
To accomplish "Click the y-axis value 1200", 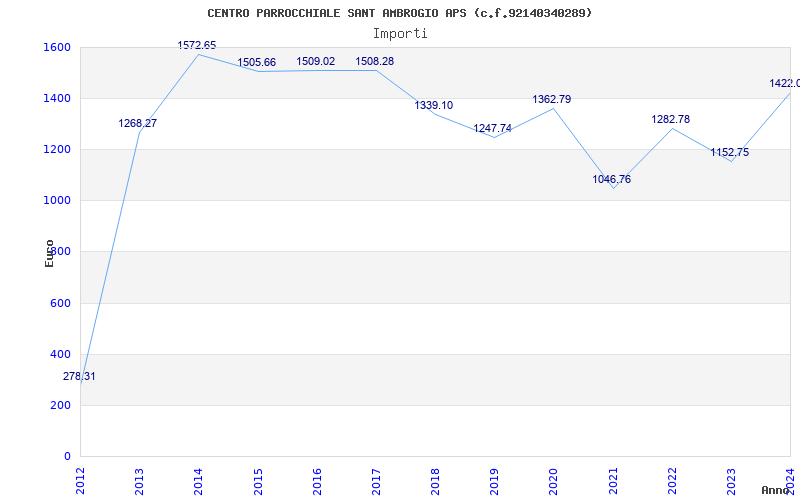I will (58, 149).
